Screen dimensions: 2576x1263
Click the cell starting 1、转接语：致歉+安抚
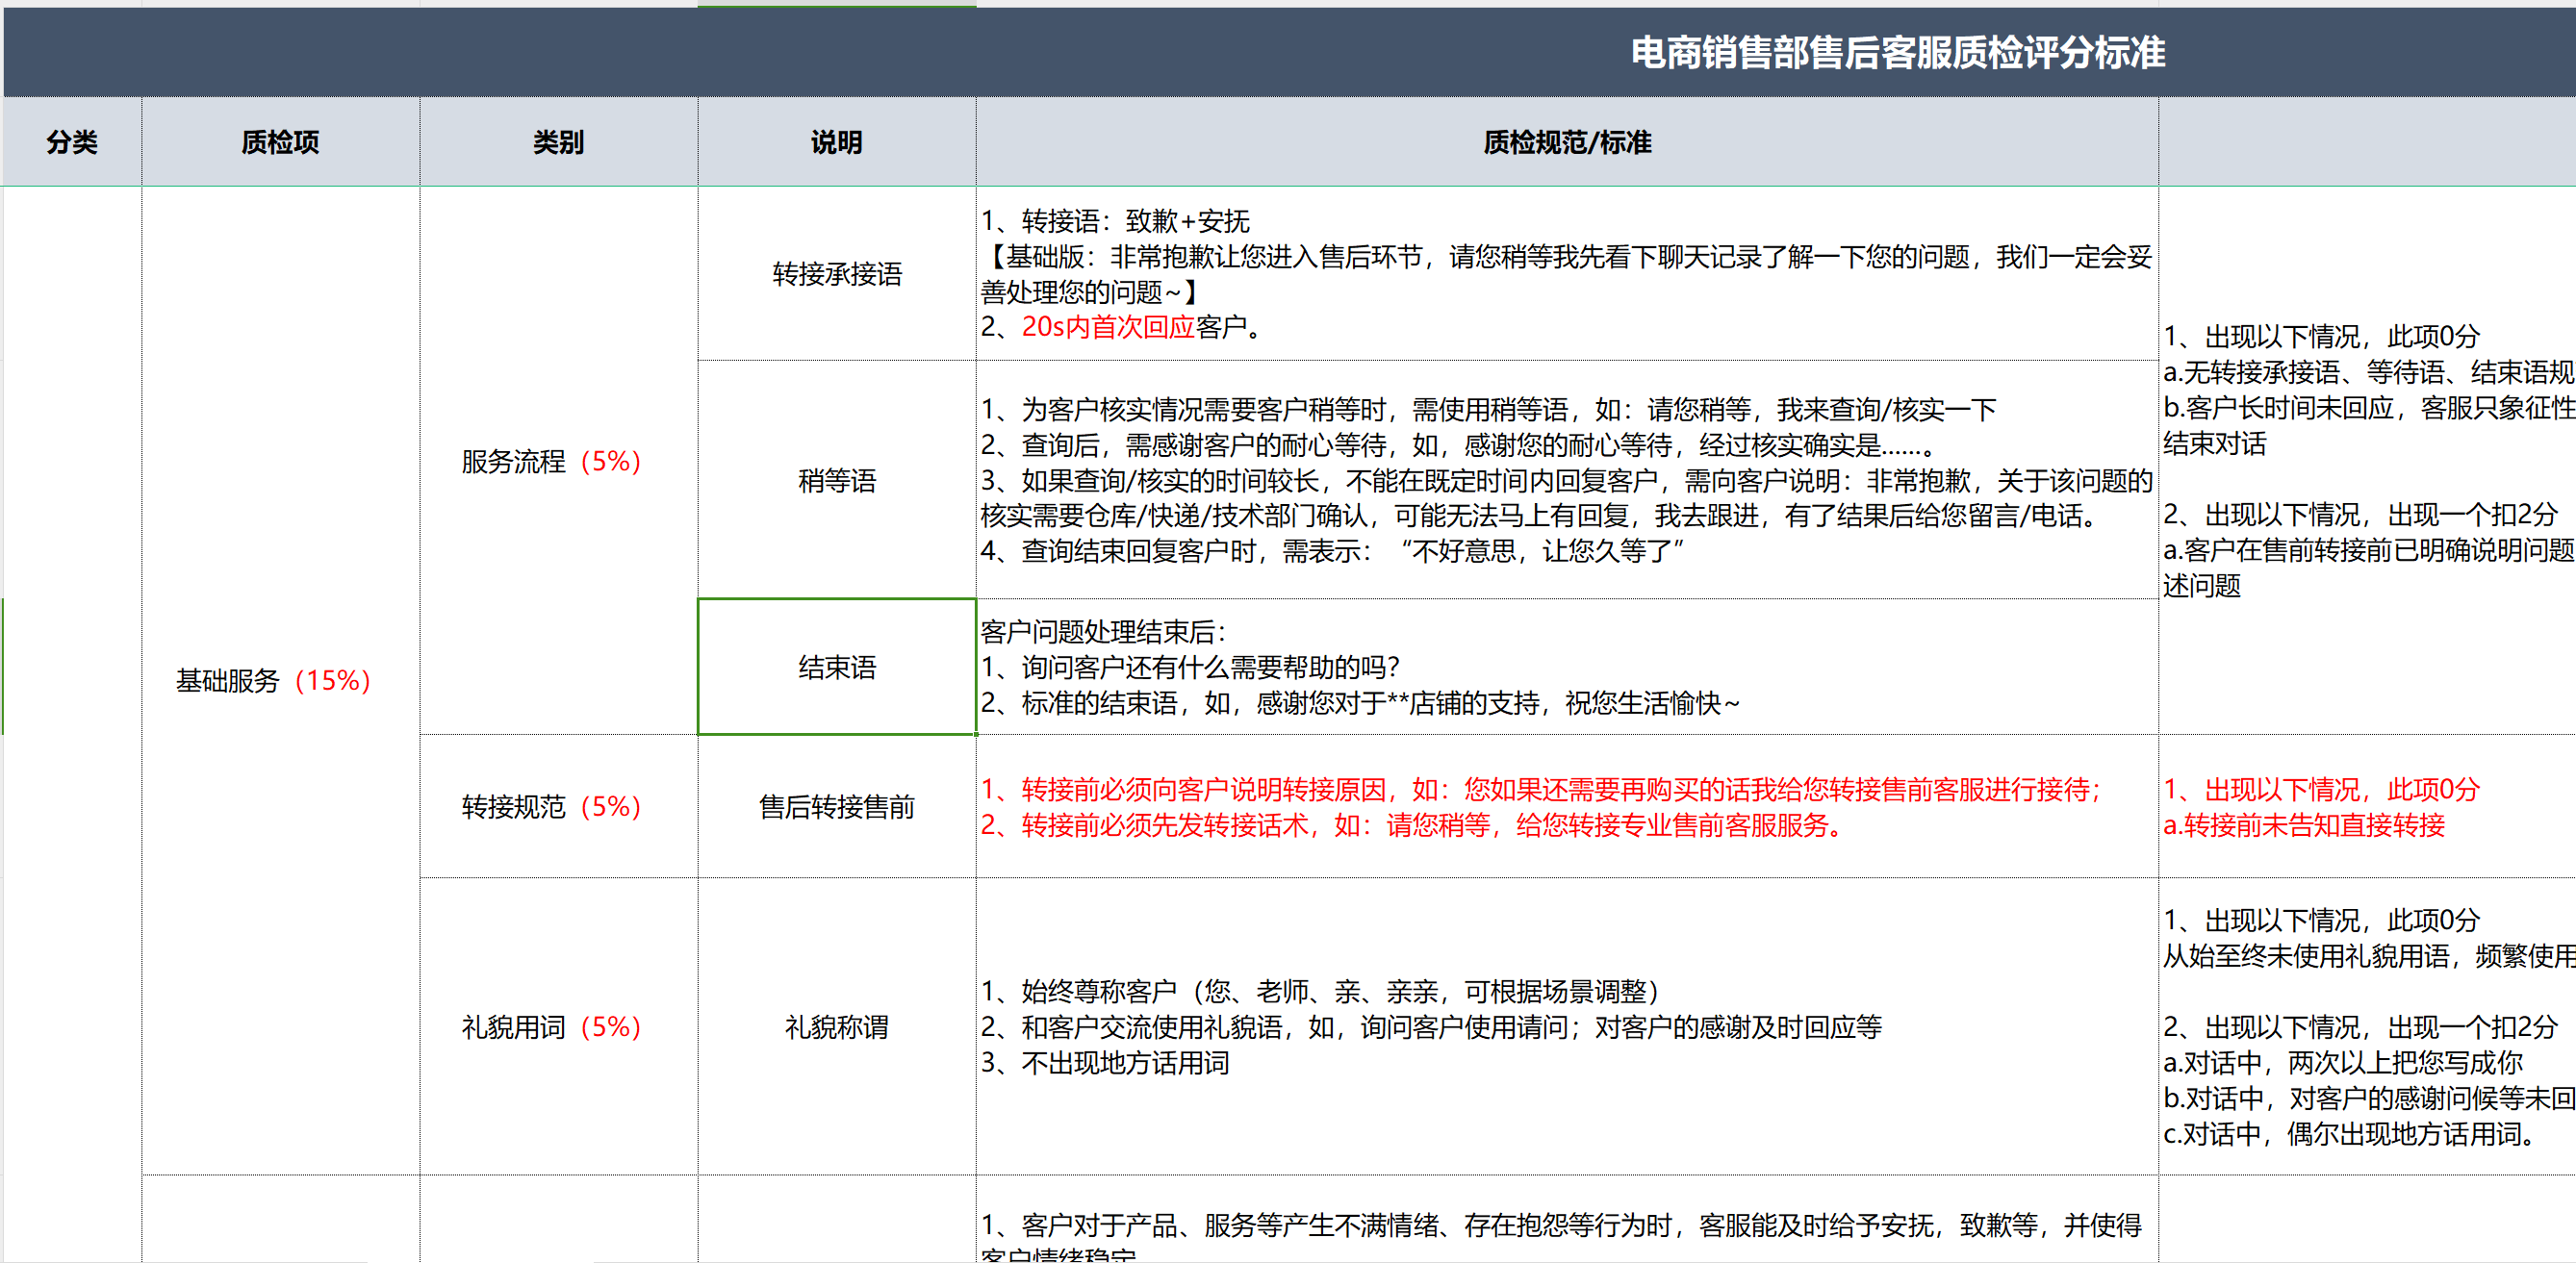[x=1567, y=273]
